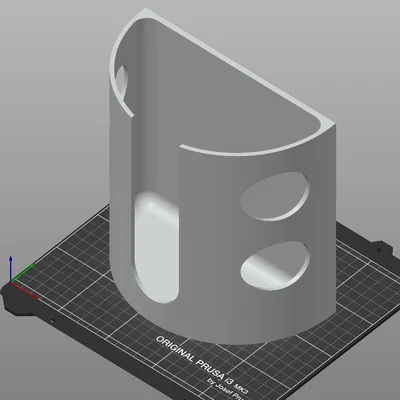Viewport: 400px width, 400px height.
Task: Click the axis origin point at the bed corner
Action: [x=11, y=282]
